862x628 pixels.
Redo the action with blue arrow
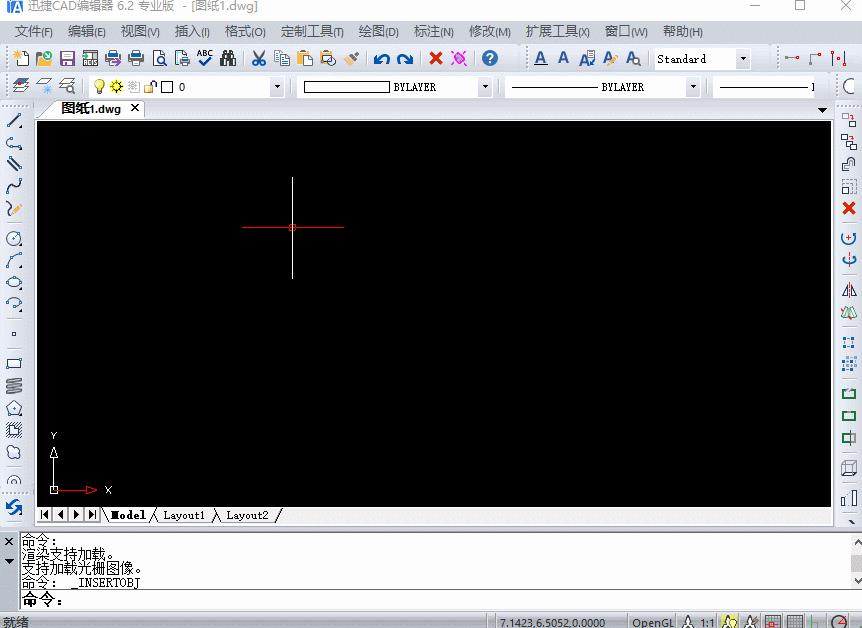click(405, 59)
